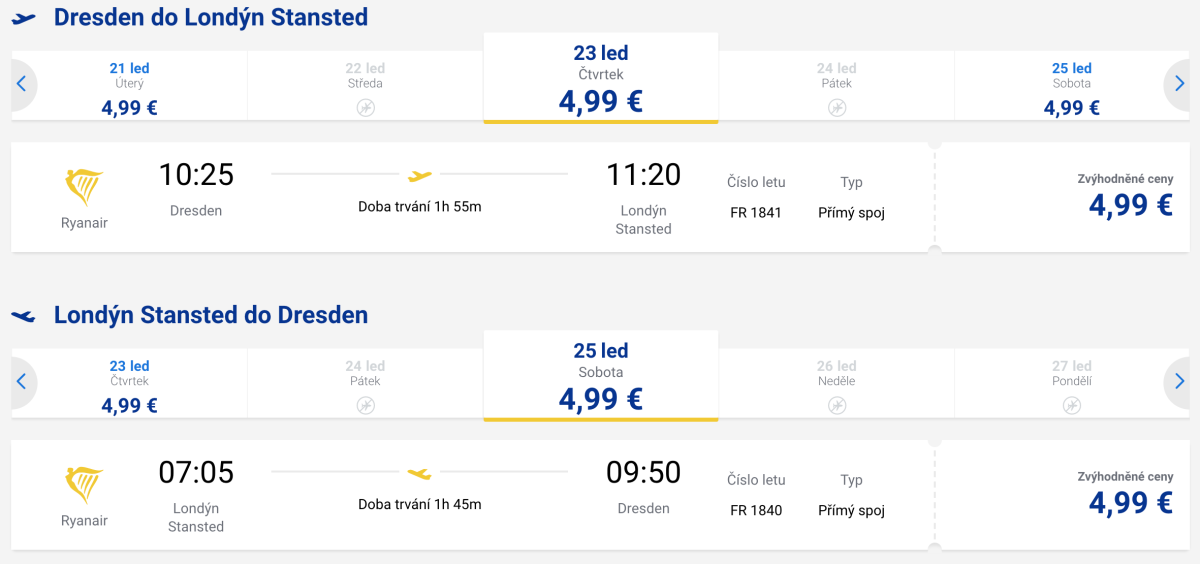Screen dimensions: 1200x564
Task: Show later return dates with right arrow
Action: (1179, 381)
